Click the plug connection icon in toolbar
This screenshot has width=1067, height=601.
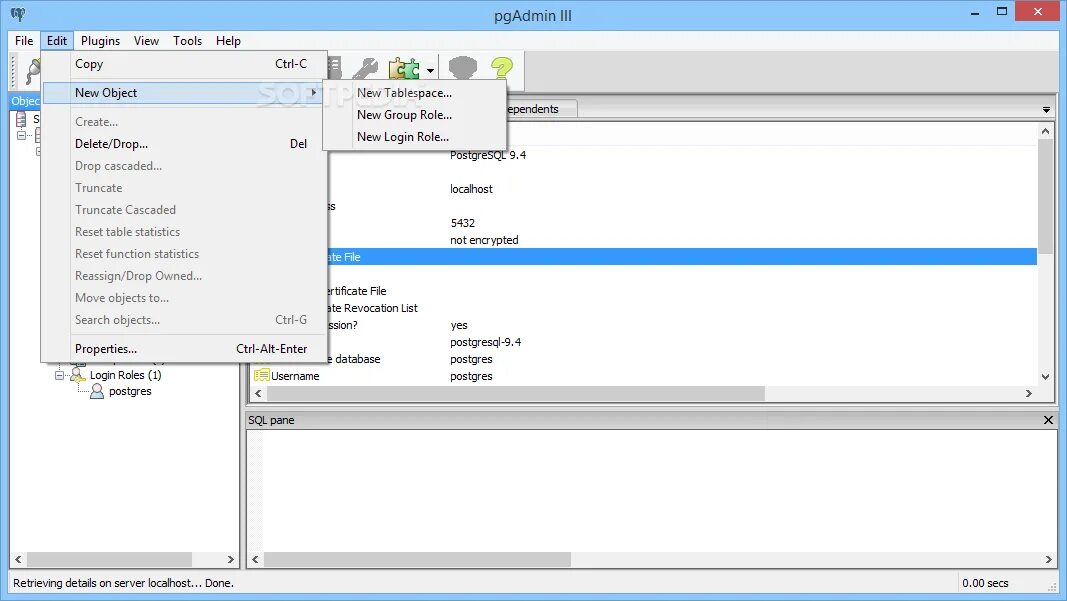pyautogui.click(x=31, y=71)
